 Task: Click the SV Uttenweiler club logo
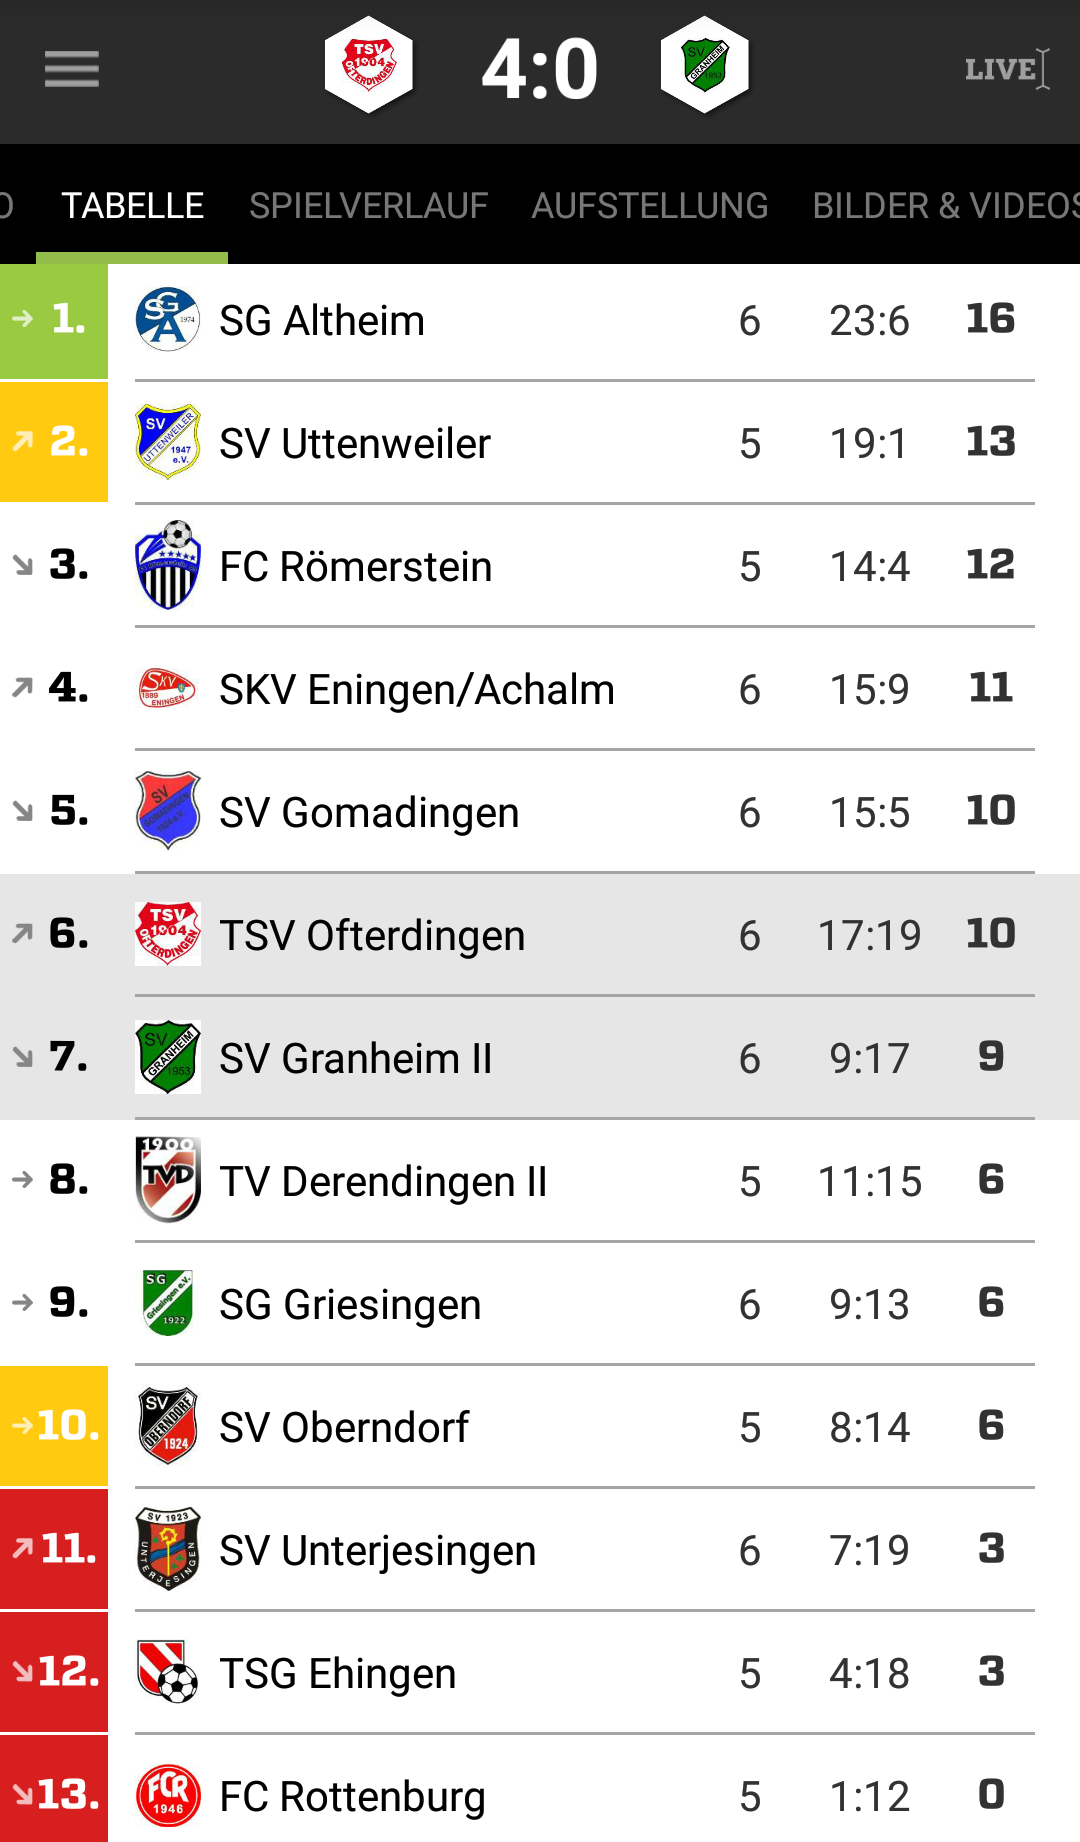[168, 442]
